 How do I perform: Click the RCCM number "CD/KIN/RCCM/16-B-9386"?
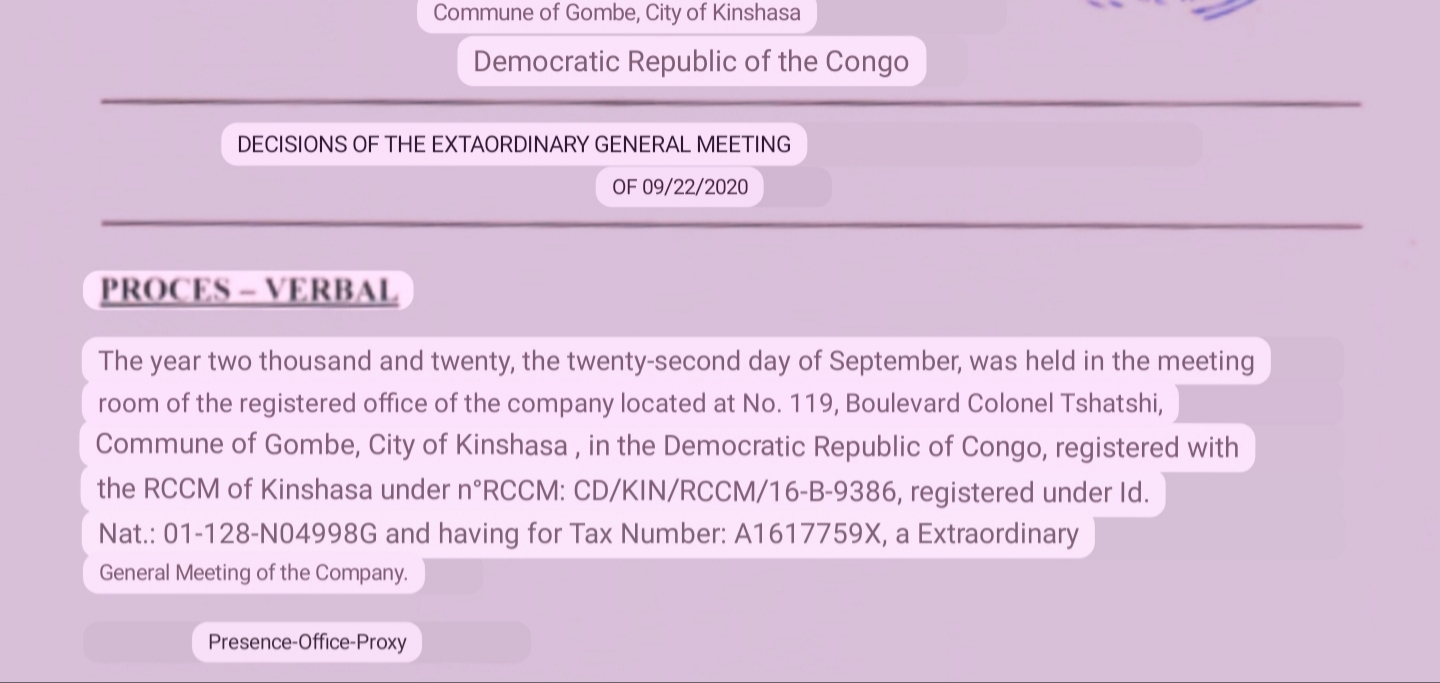click(x=735, y=491)
